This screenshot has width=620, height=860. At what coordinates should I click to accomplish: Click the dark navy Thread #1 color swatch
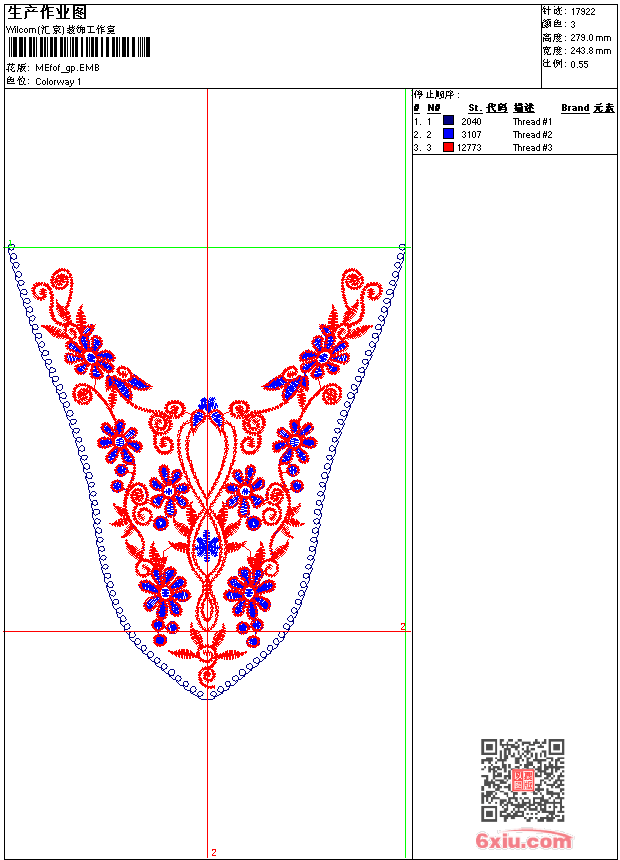click(x=448, y=121)
